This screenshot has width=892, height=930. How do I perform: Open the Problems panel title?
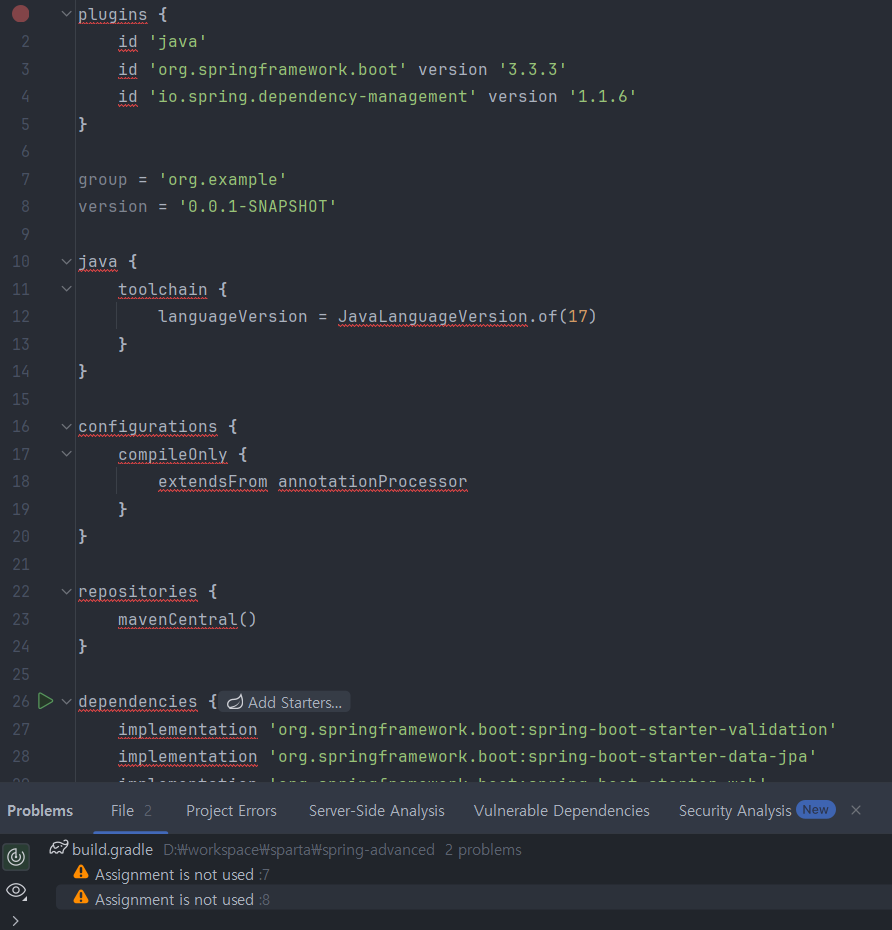point(40,811)
